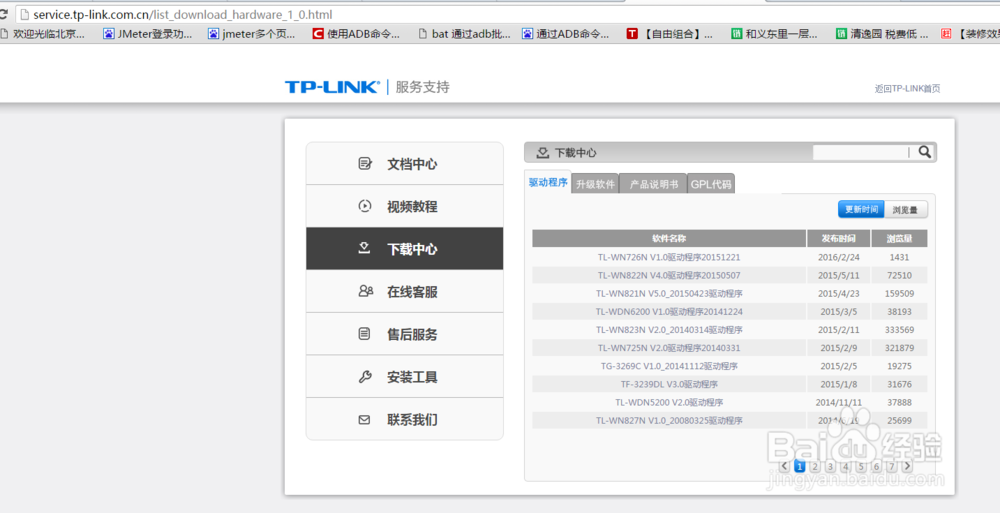
Task: Click the 下载中心 sidebar download icon
Action: pyautogui.click(x=364, y=248)
